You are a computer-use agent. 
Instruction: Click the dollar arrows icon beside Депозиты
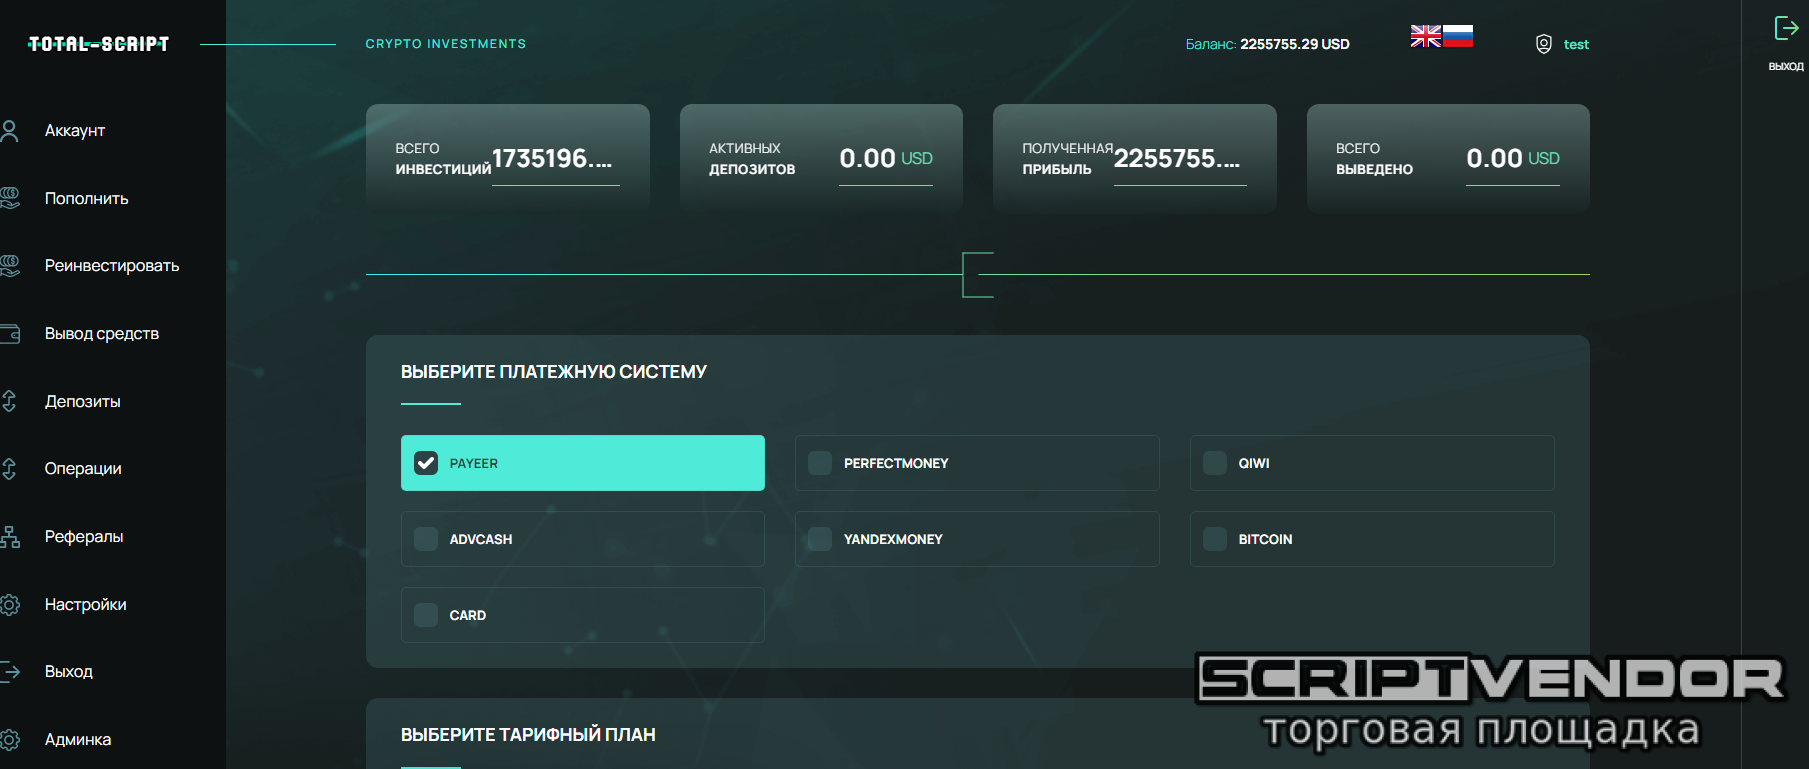click(x=10, y=401)
